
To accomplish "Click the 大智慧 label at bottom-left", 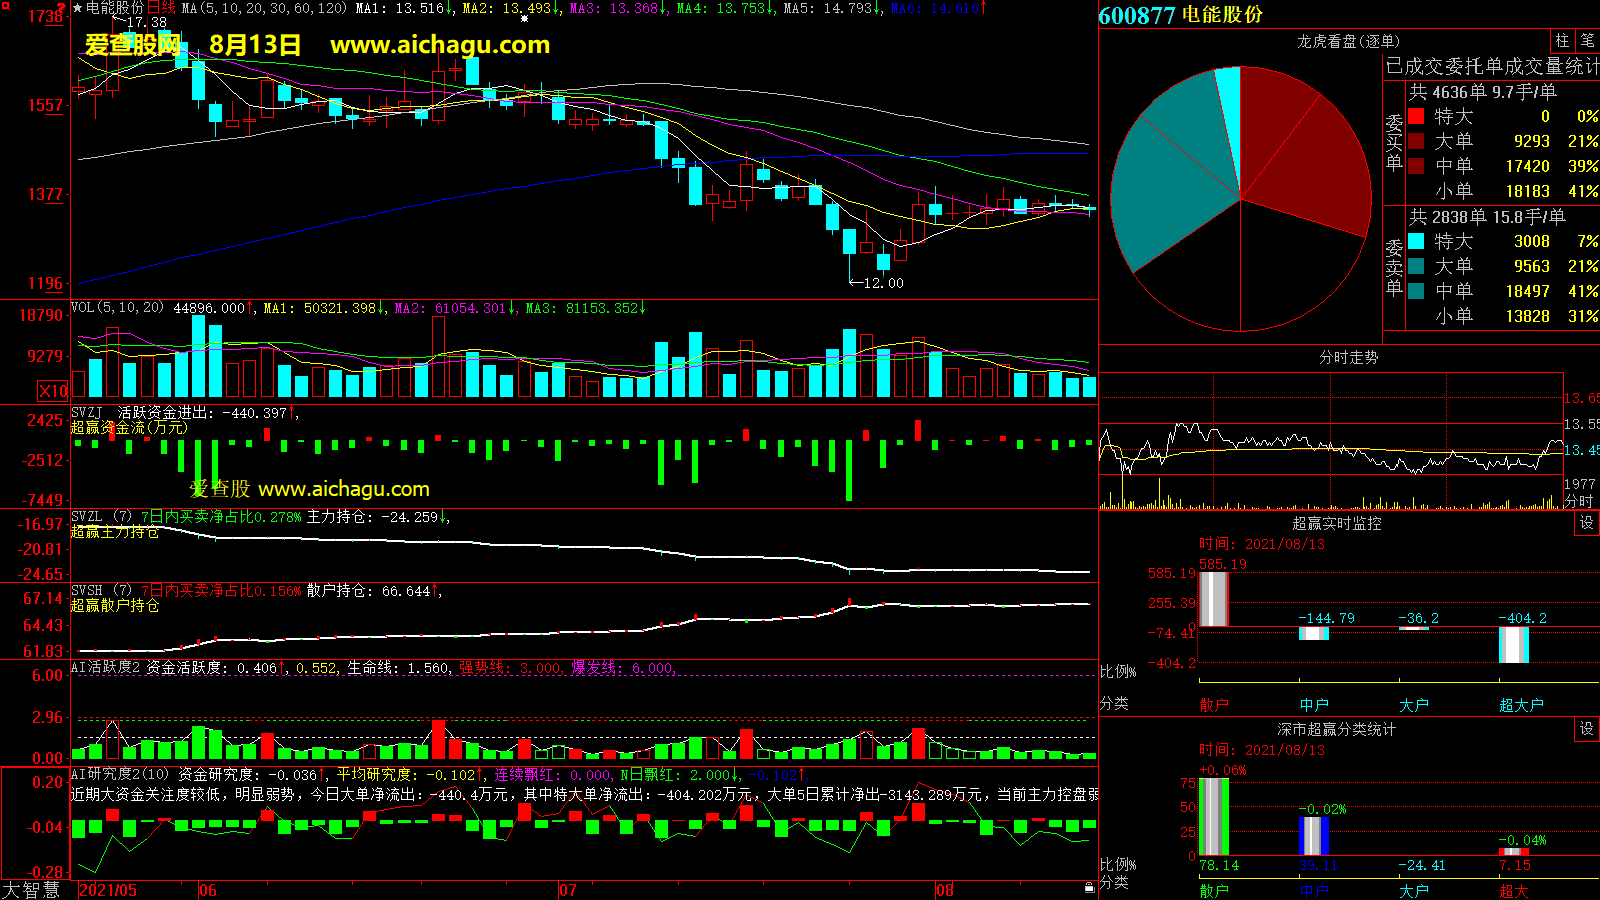I will click(32, 889).
